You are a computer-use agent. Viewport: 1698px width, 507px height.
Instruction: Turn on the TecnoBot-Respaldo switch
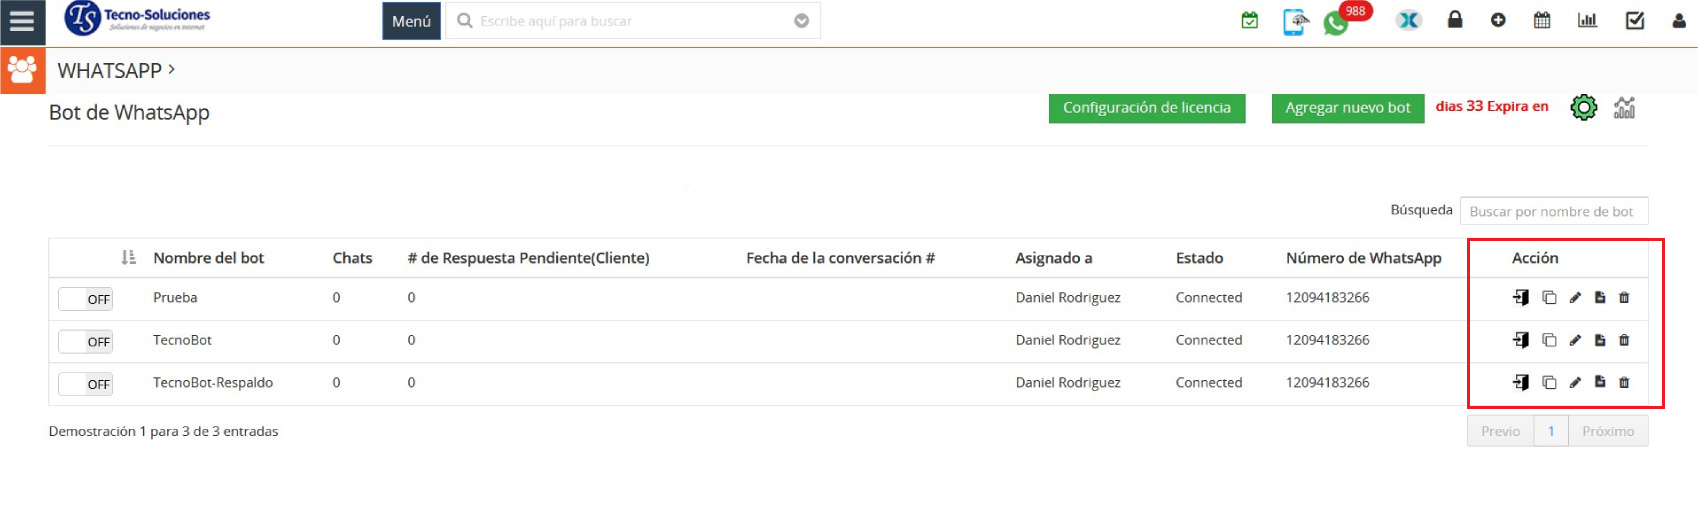(x=86, y=384)
